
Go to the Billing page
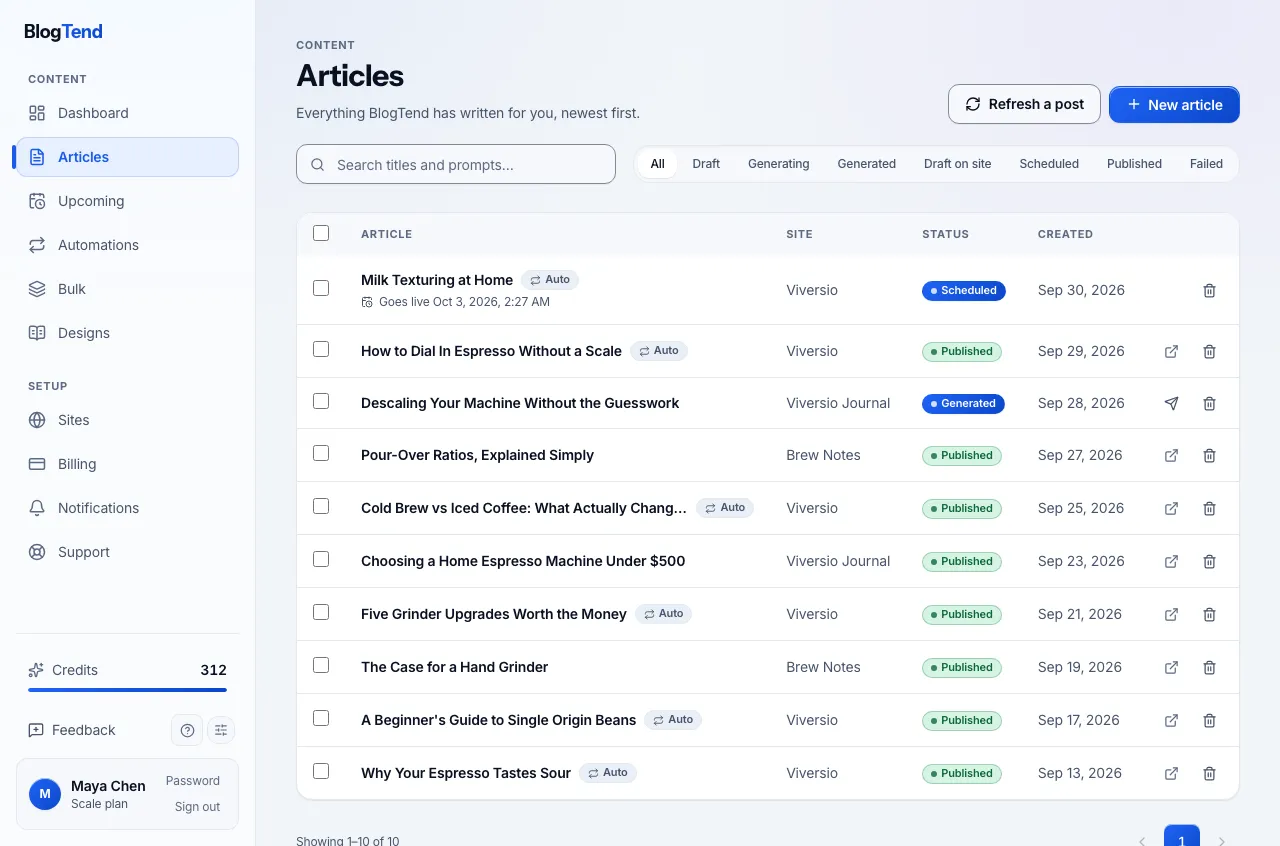pyautogui.click(x=127, y=464)
